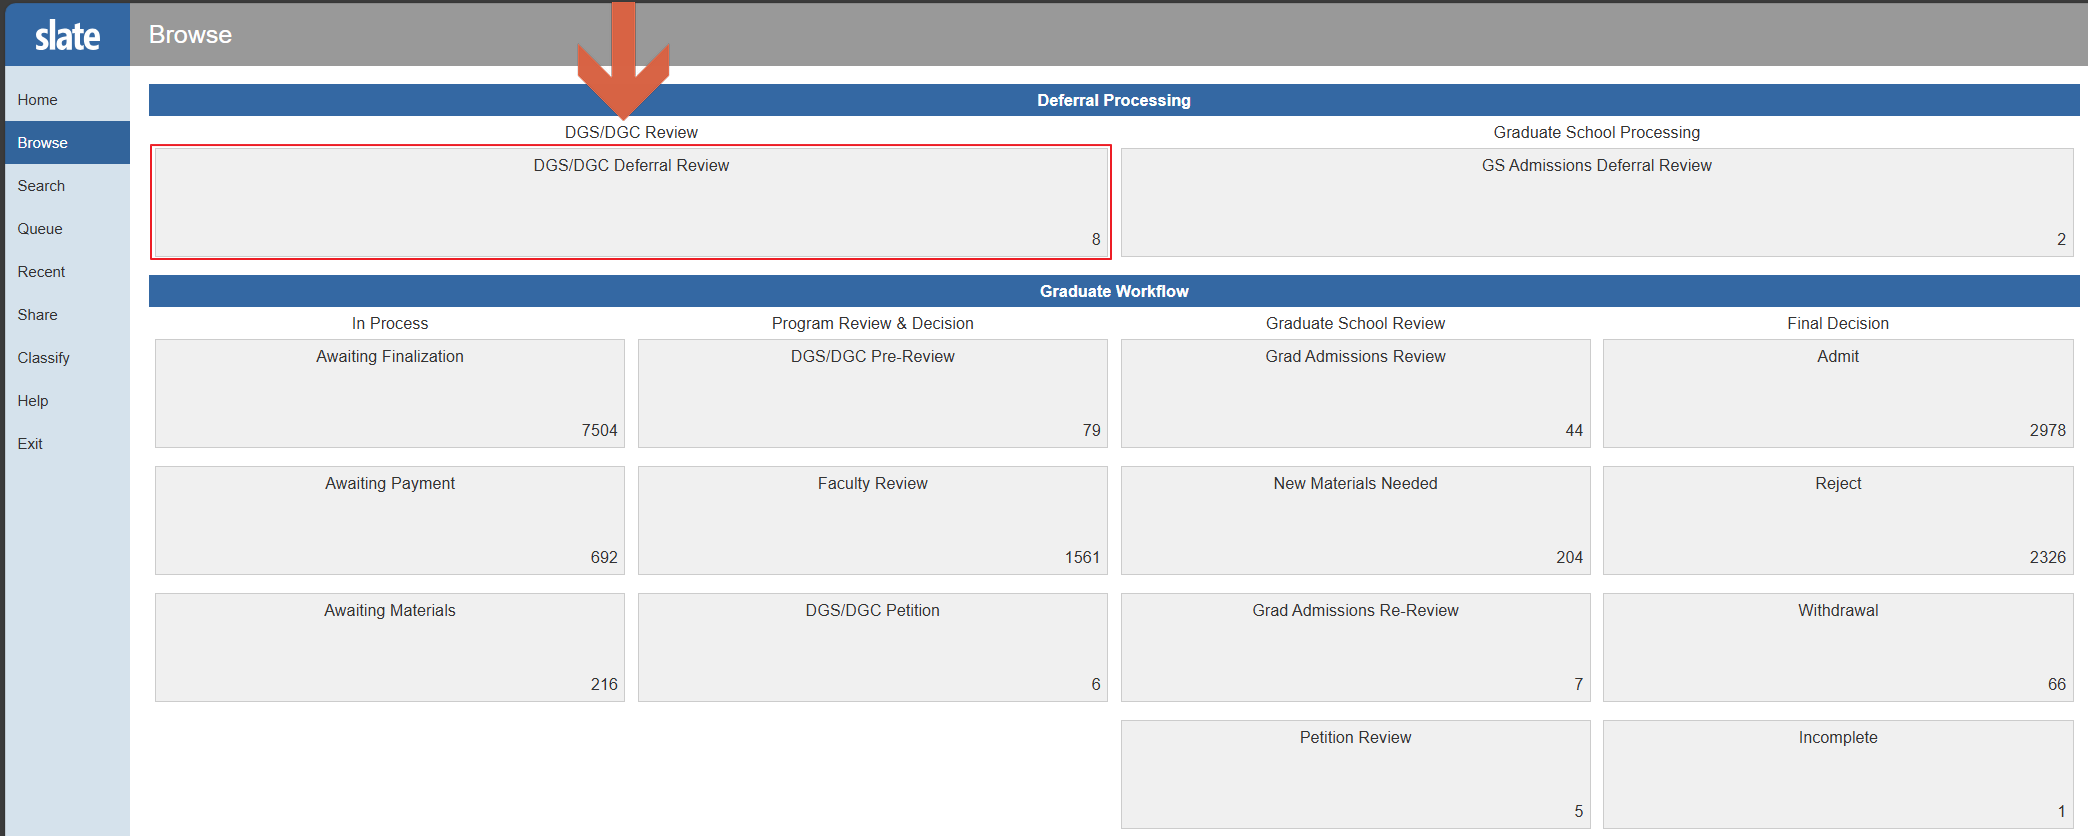Click Exit in the sidebar
Viewport: 2088px width, 836px height.
[30, 444]
